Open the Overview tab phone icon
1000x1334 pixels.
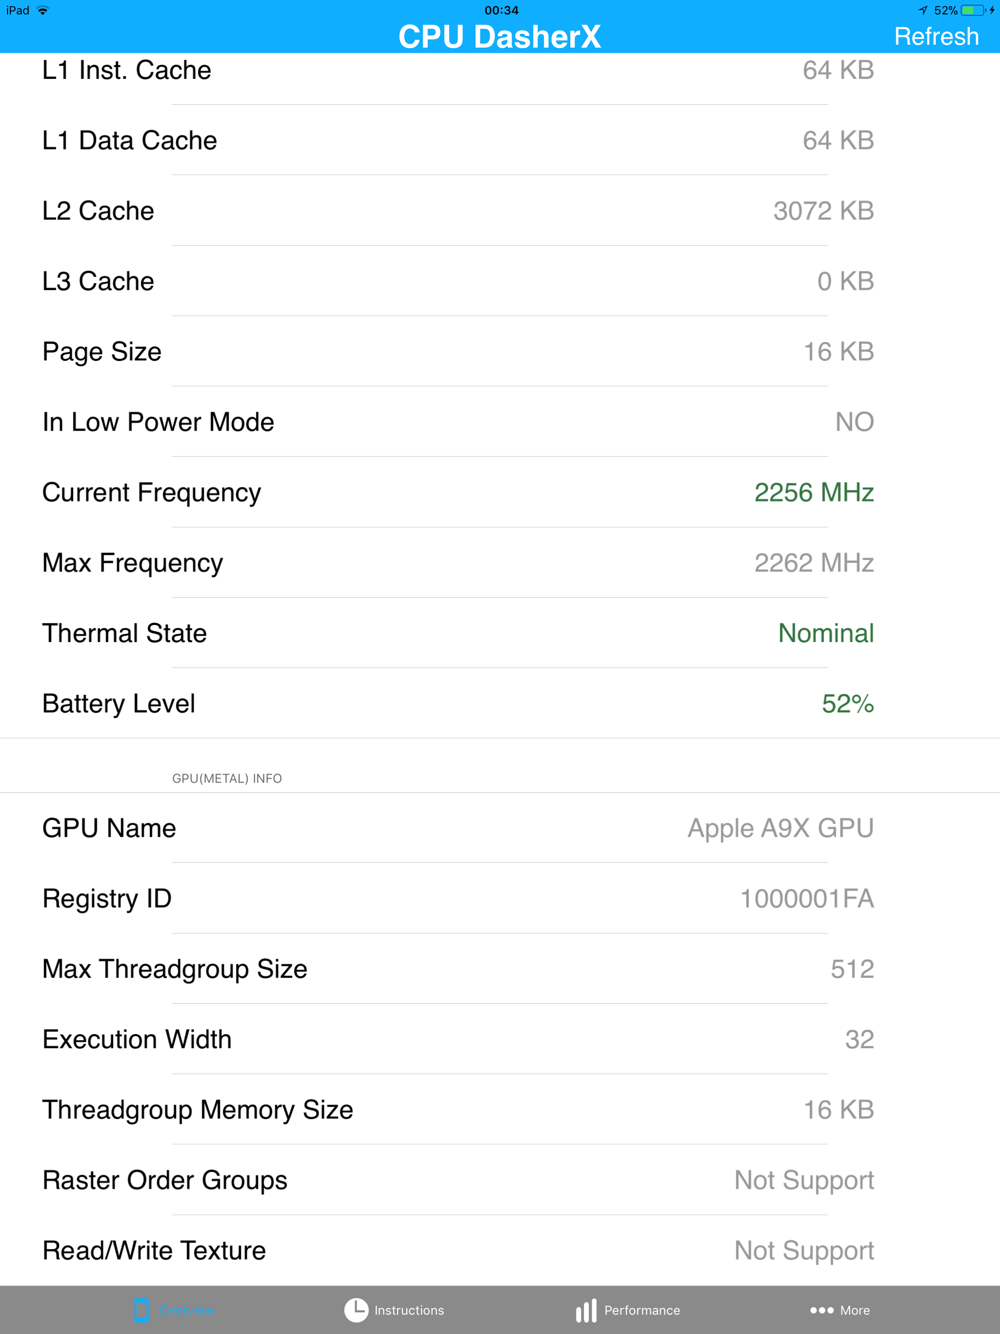coord(142,1310)
